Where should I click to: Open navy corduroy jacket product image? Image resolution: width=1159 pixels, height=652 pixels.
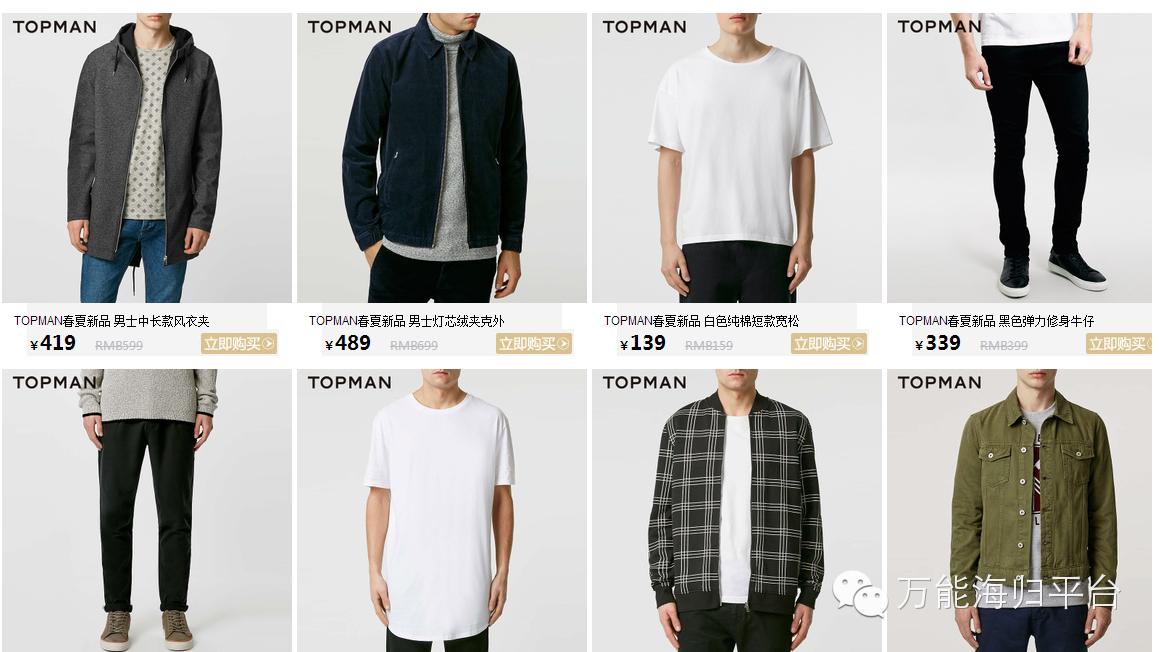[441, 157]
